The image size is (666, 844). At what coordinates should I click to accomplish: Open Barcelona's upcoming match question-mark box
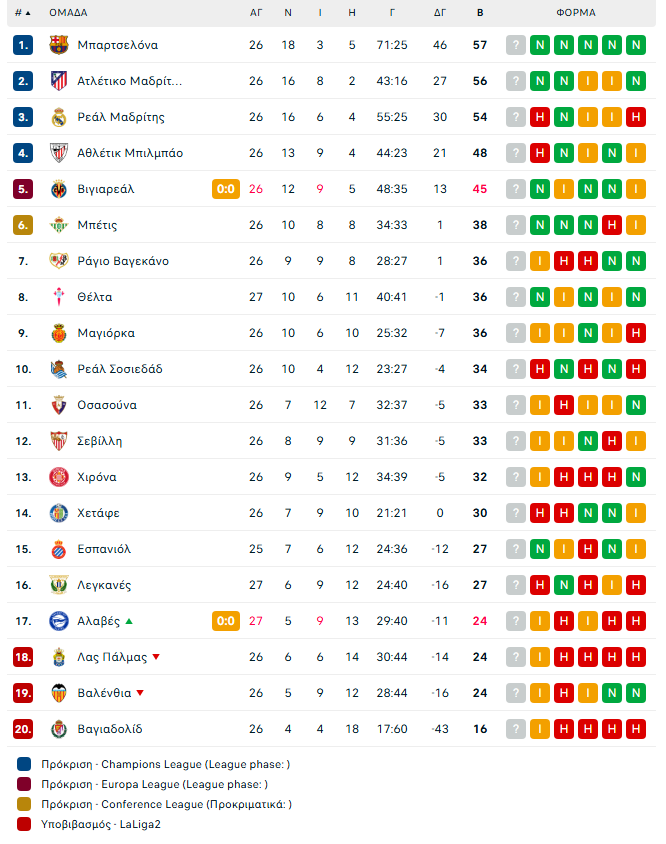[x=516, y=45]
